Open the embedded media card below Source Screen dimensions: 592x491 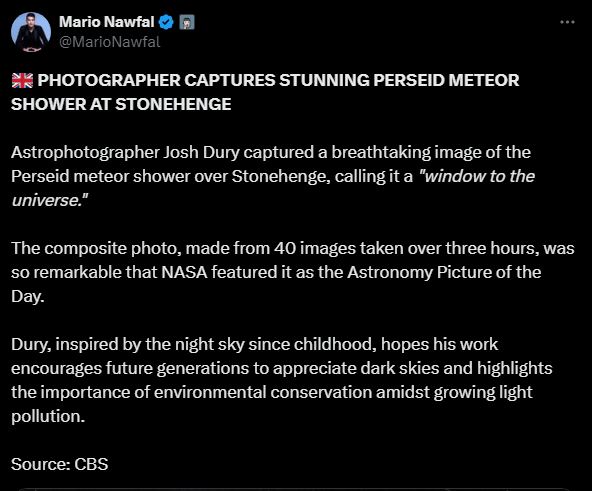coord(296,489)
